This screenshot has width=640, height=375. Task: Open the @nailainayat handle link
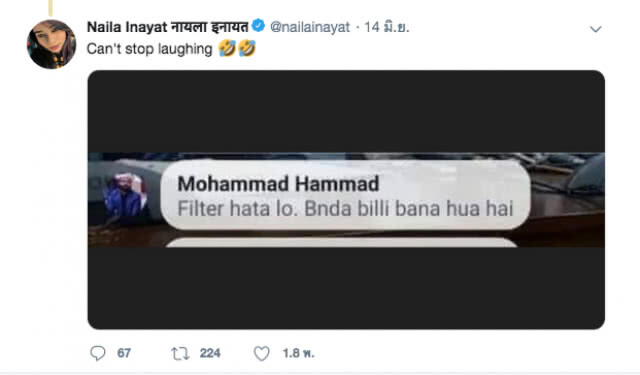coord(310,27)
